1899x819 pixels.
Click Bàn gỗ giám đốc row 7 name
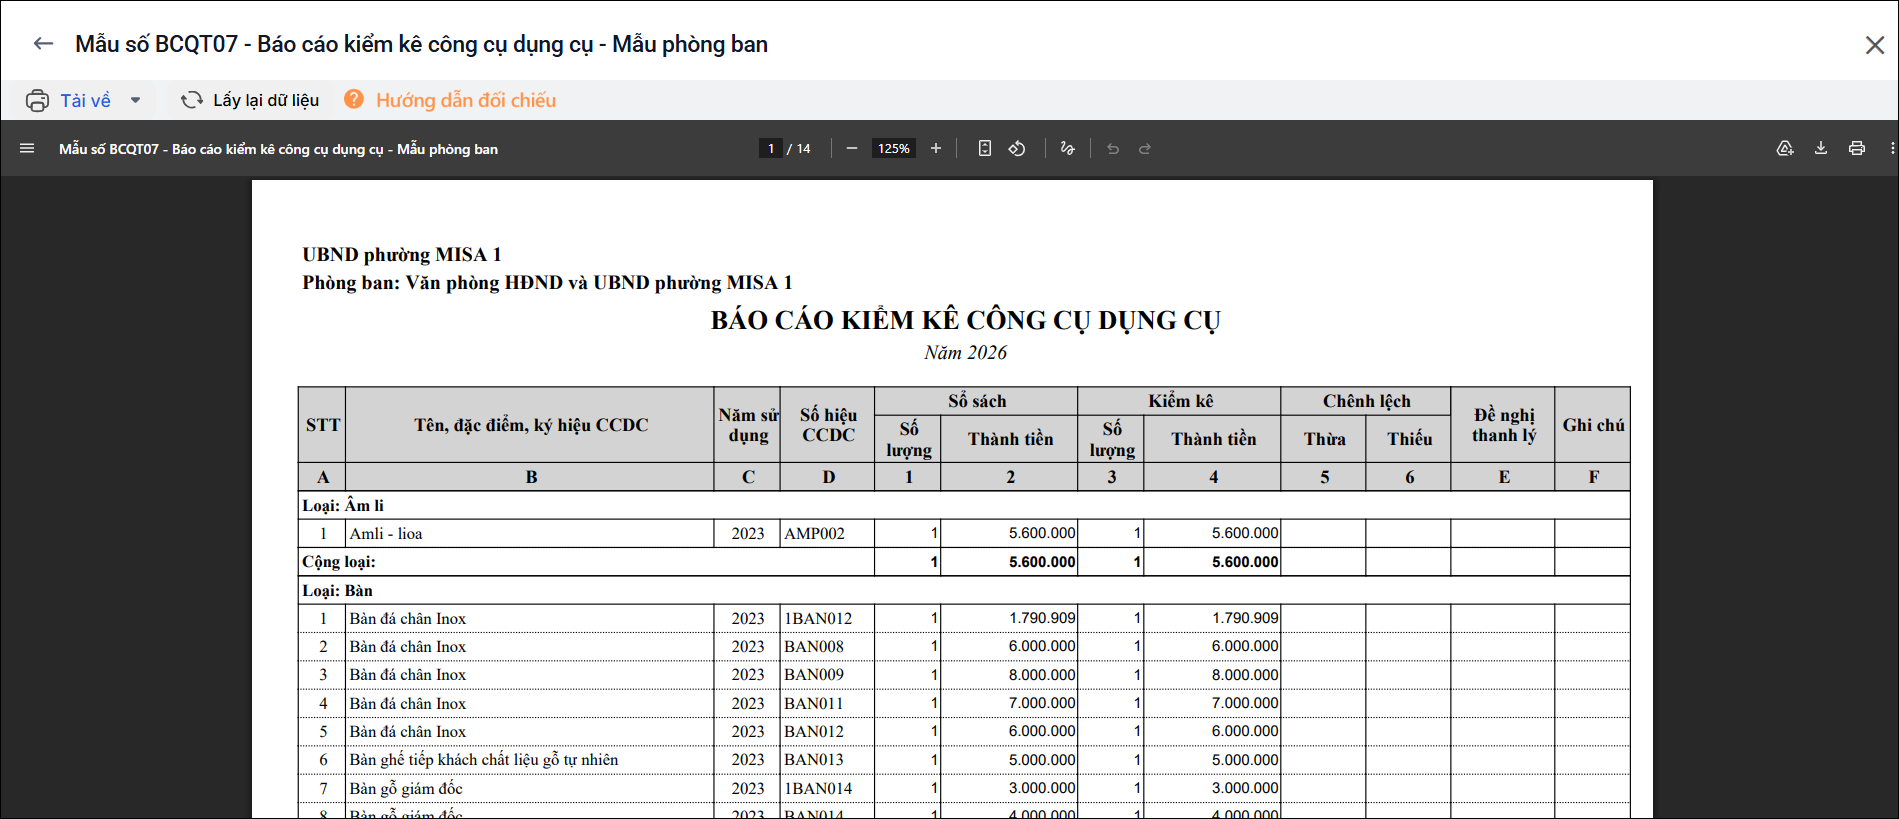click(x=406, y=788)
